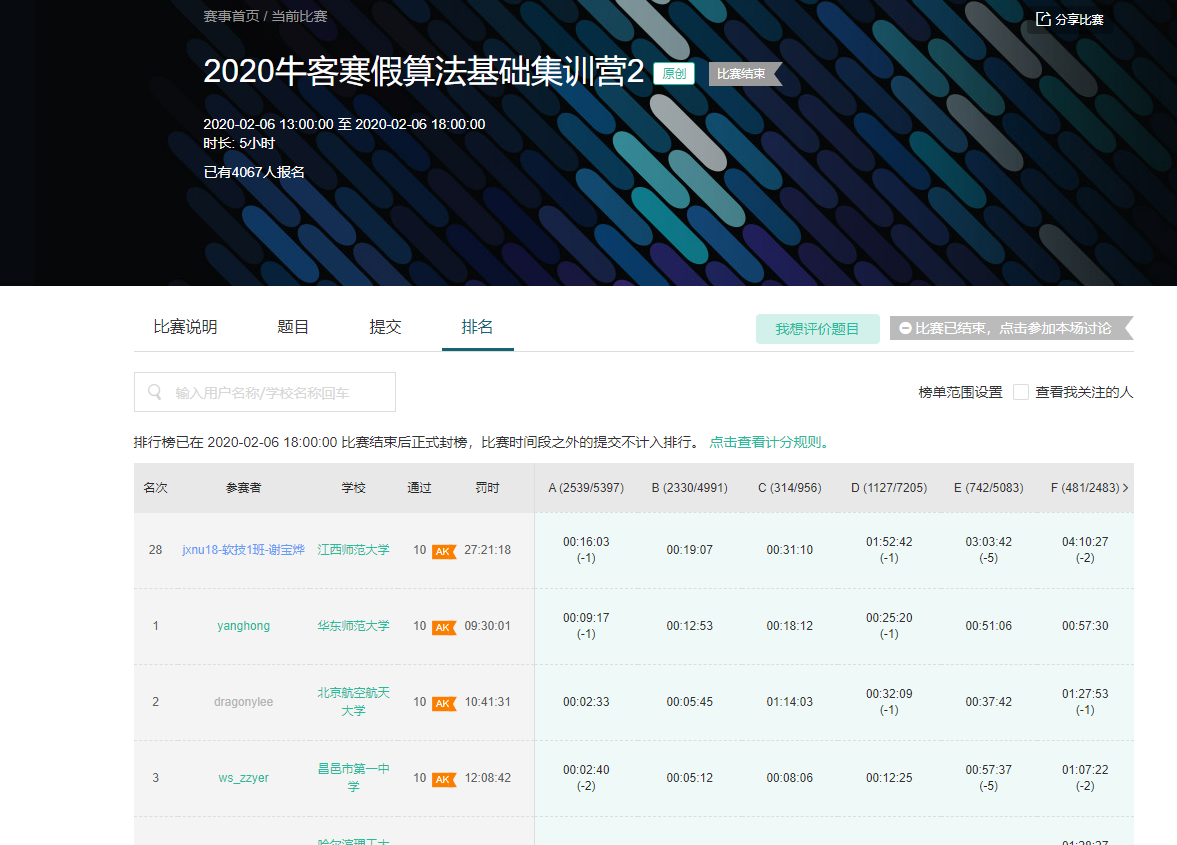Click yanghong's problem F time 00:57:30
The image size is (1177, 845).
1085,626
